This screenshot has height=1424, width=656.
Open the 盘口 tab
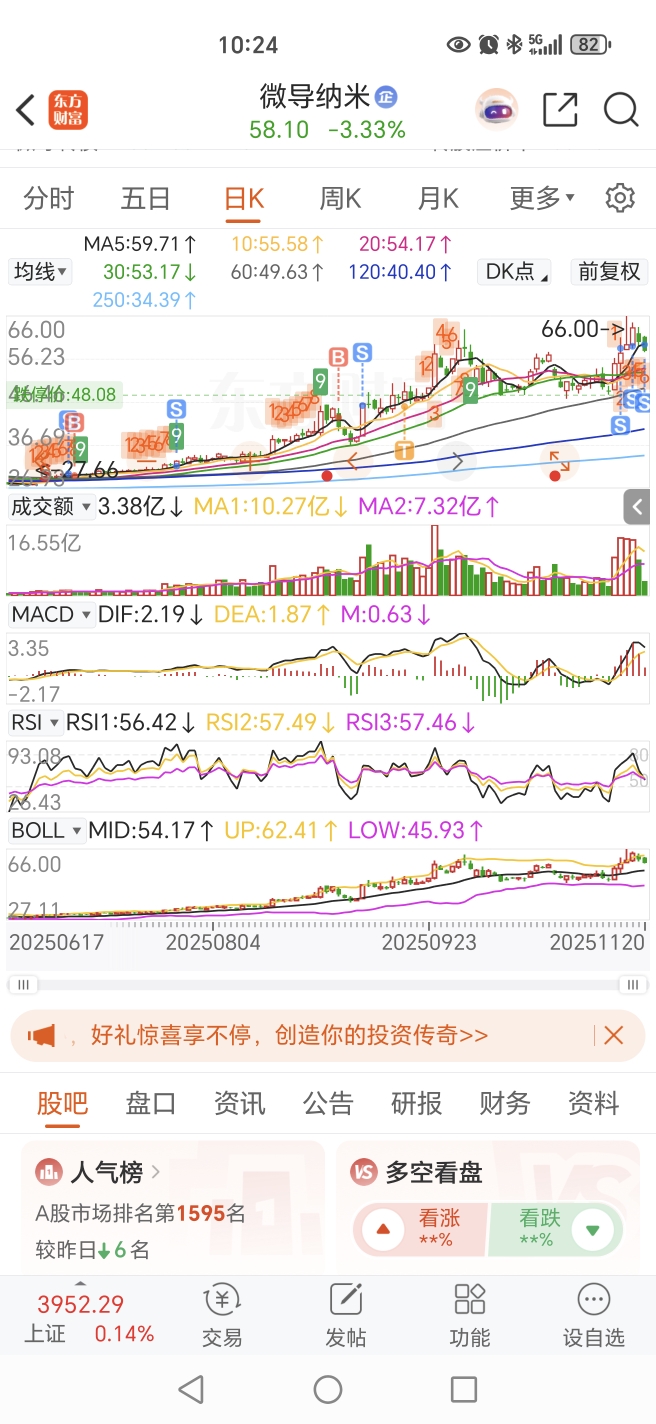pos(151,1103)
